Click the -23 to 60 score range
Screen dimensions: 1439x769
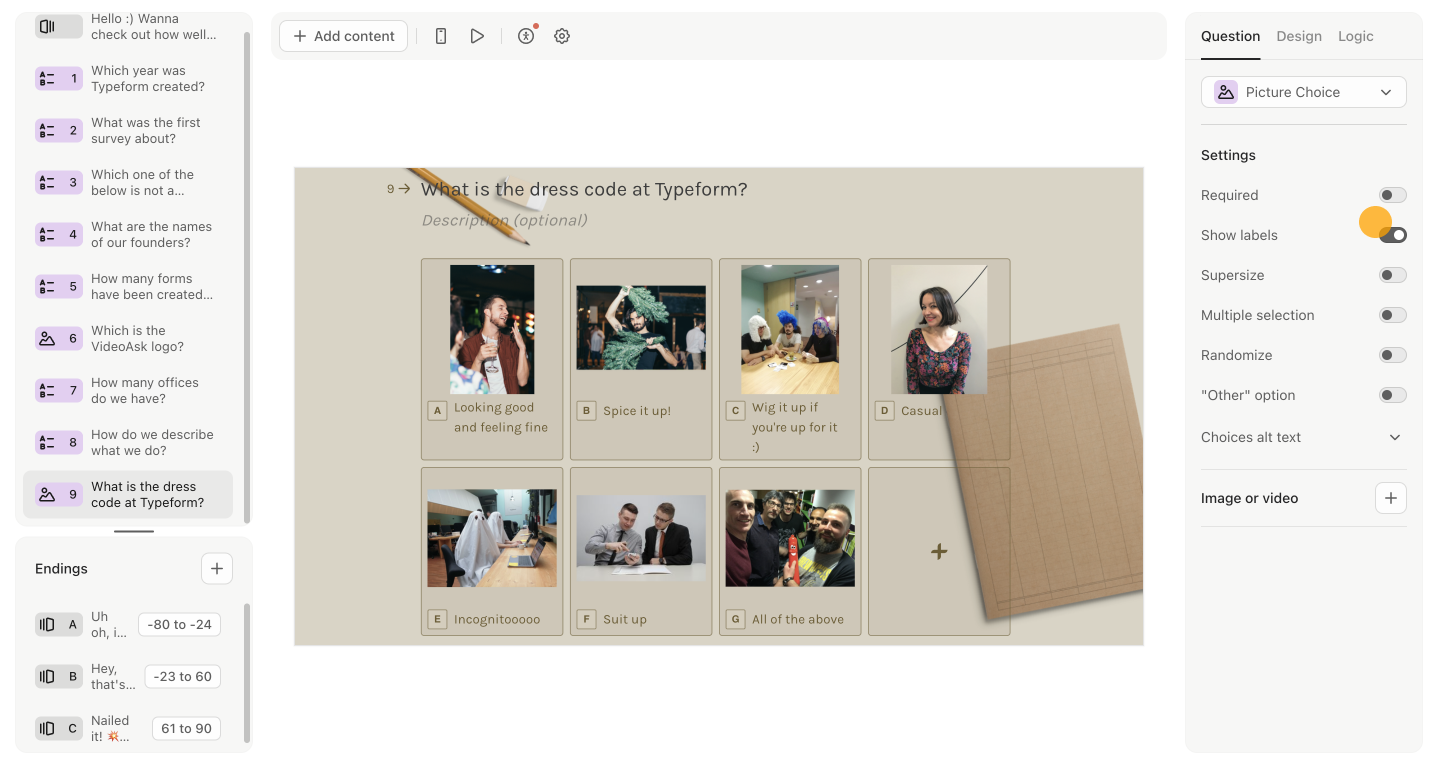183,677
